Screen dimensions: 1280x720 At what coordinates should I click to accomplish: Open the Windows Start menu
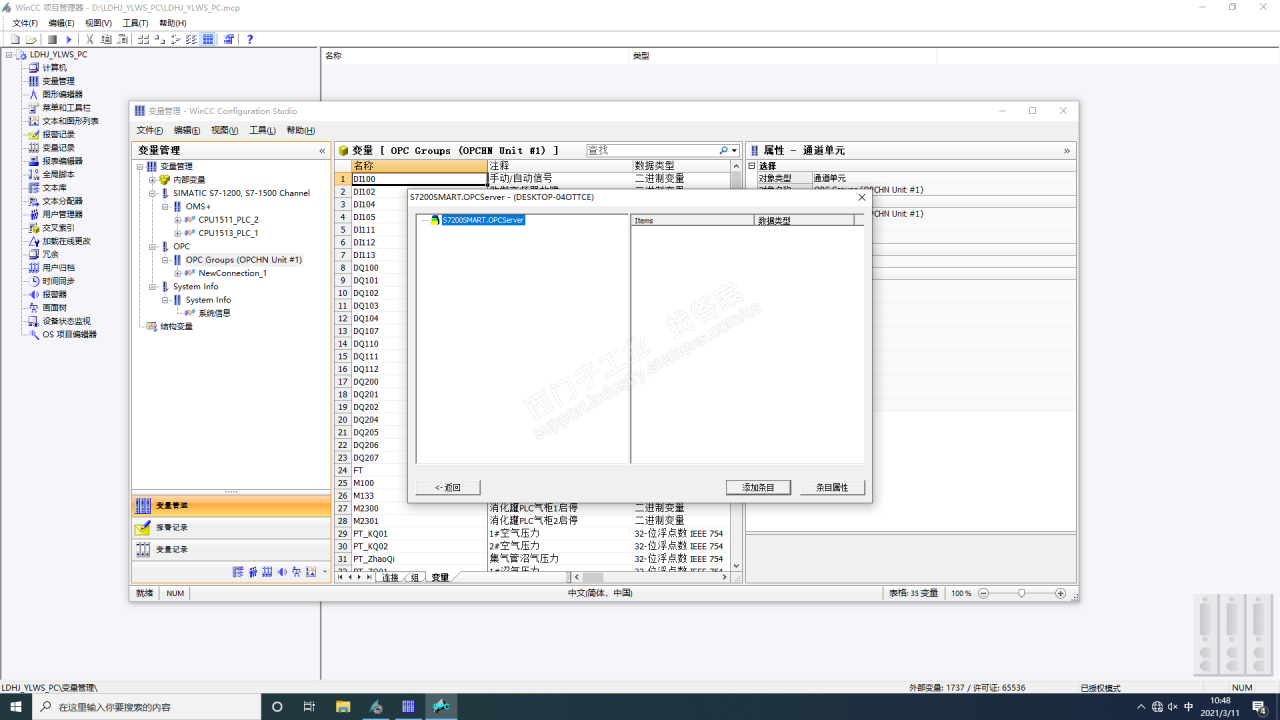(14, 706)
